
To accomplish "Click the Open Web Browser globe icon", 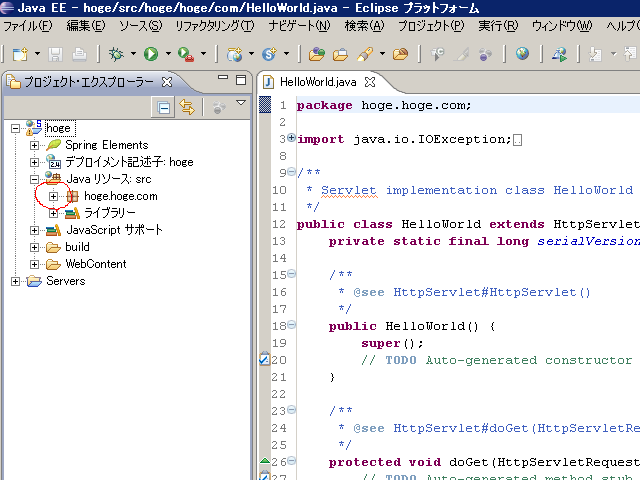I will point(521,53).
